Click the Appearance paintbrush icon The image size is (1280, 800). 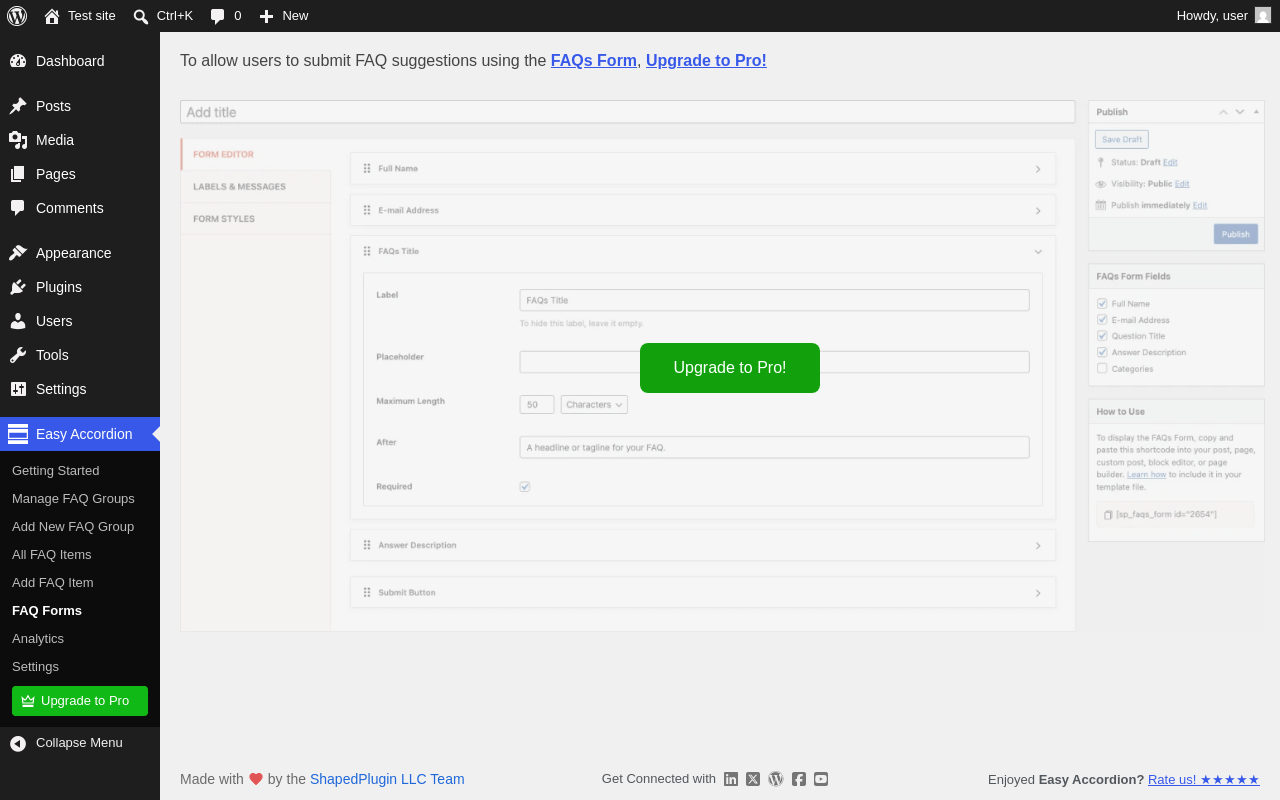click(18, 253)
